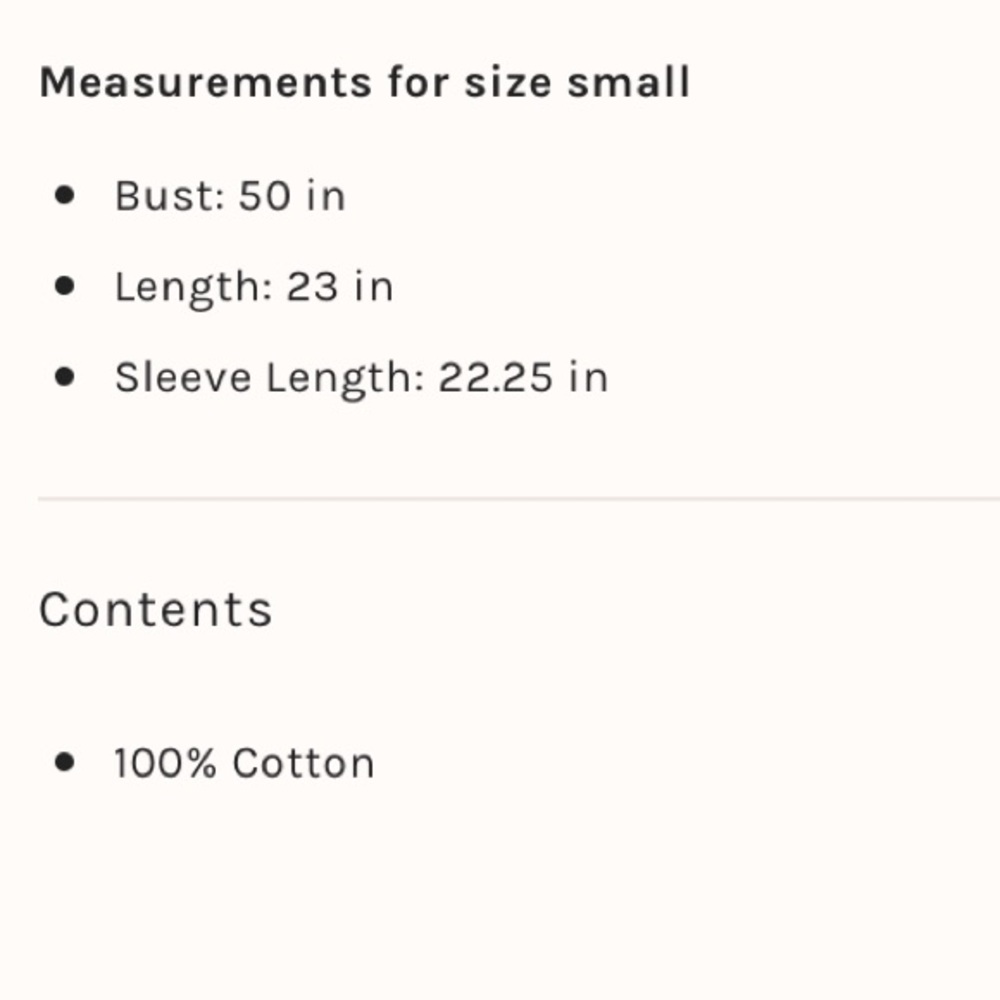This screenshot has width=1000, height=1000.
Task: Click the bullet point before Bust
Action: tap(66, 195)
